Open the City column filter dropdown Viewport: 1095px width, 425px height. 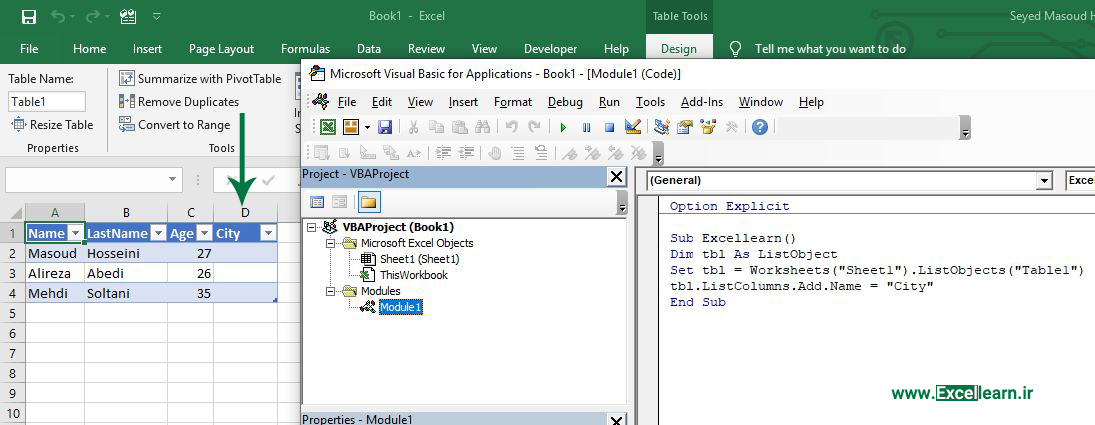coord(267,234)
